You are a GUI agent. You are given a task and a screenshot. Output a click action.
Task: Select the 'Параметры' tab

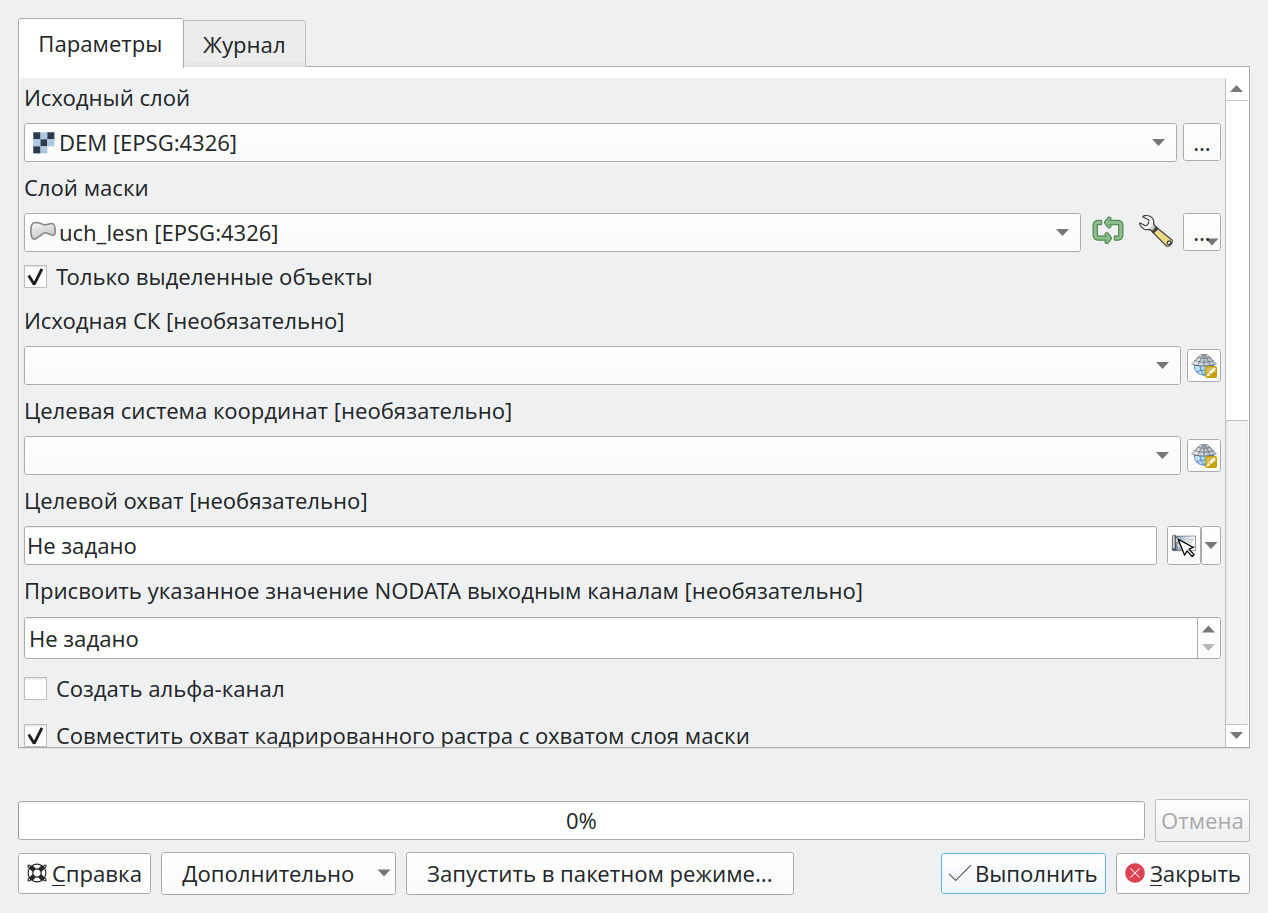(100, 44)
